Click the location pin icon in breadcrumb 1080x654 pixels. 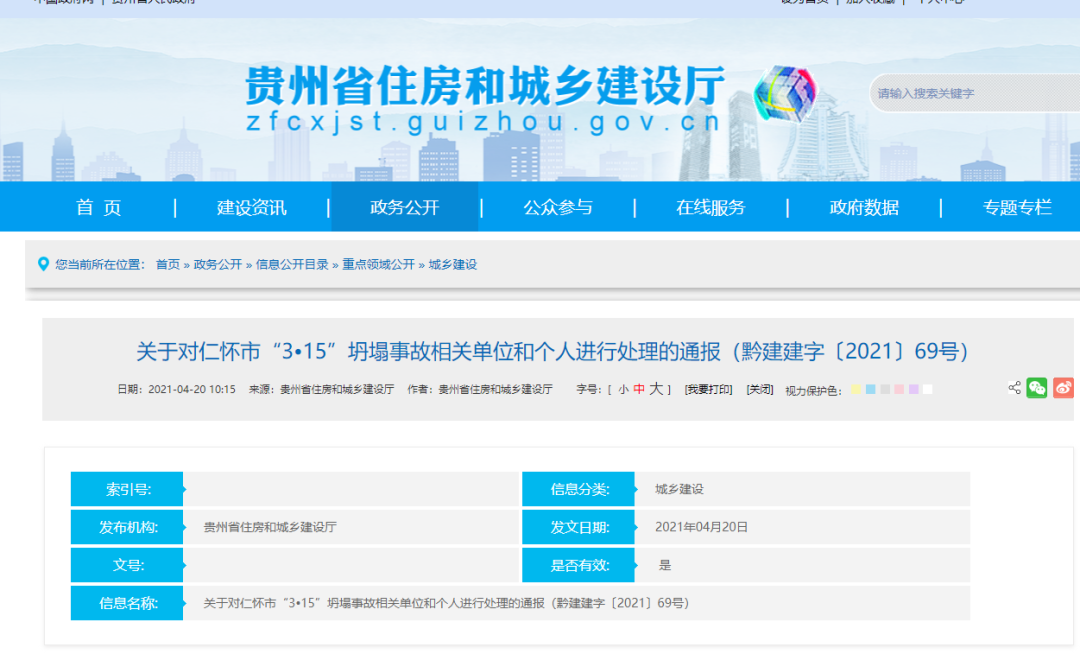pyautogui.click(x=43, y=264)
